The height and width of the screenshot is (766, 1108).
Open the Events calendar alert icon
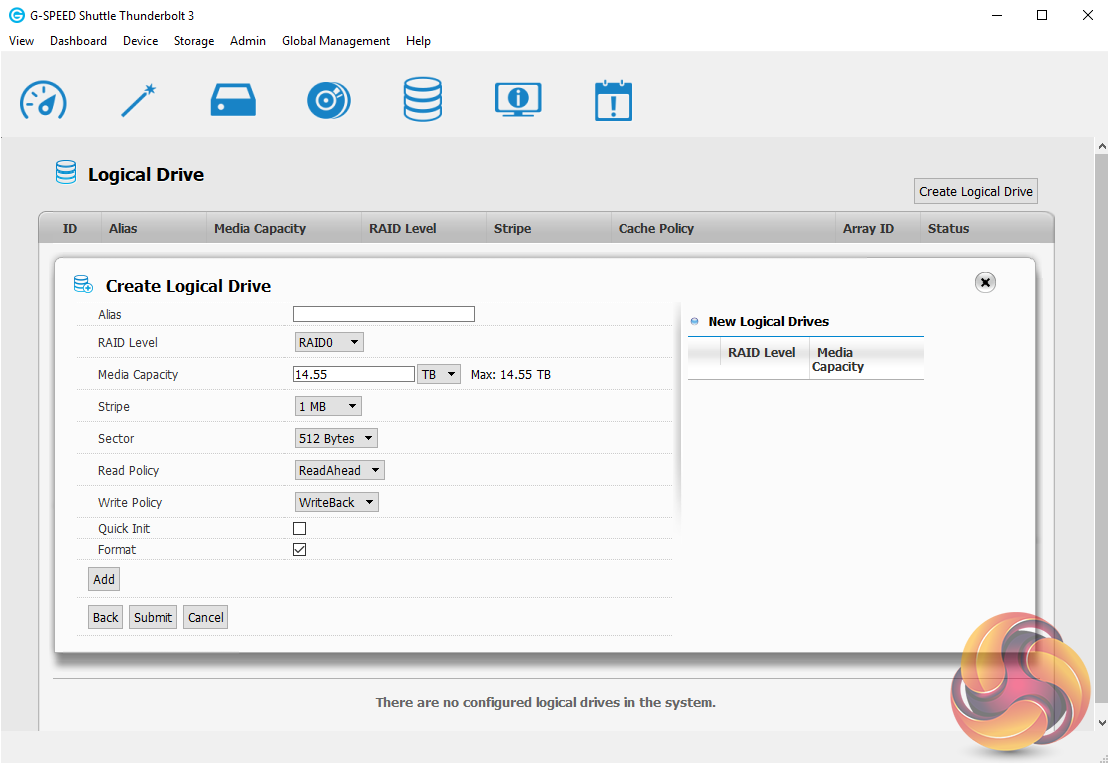613,100
